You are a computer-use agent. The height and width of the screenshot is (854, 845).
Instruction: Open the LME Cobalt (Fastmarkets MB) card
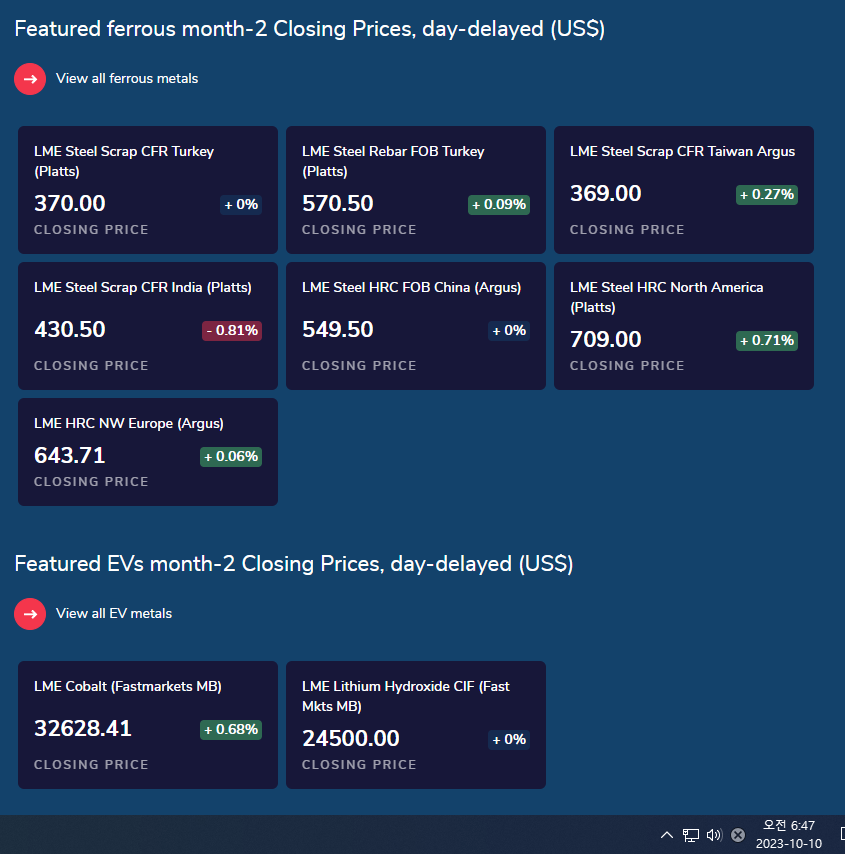148,725
